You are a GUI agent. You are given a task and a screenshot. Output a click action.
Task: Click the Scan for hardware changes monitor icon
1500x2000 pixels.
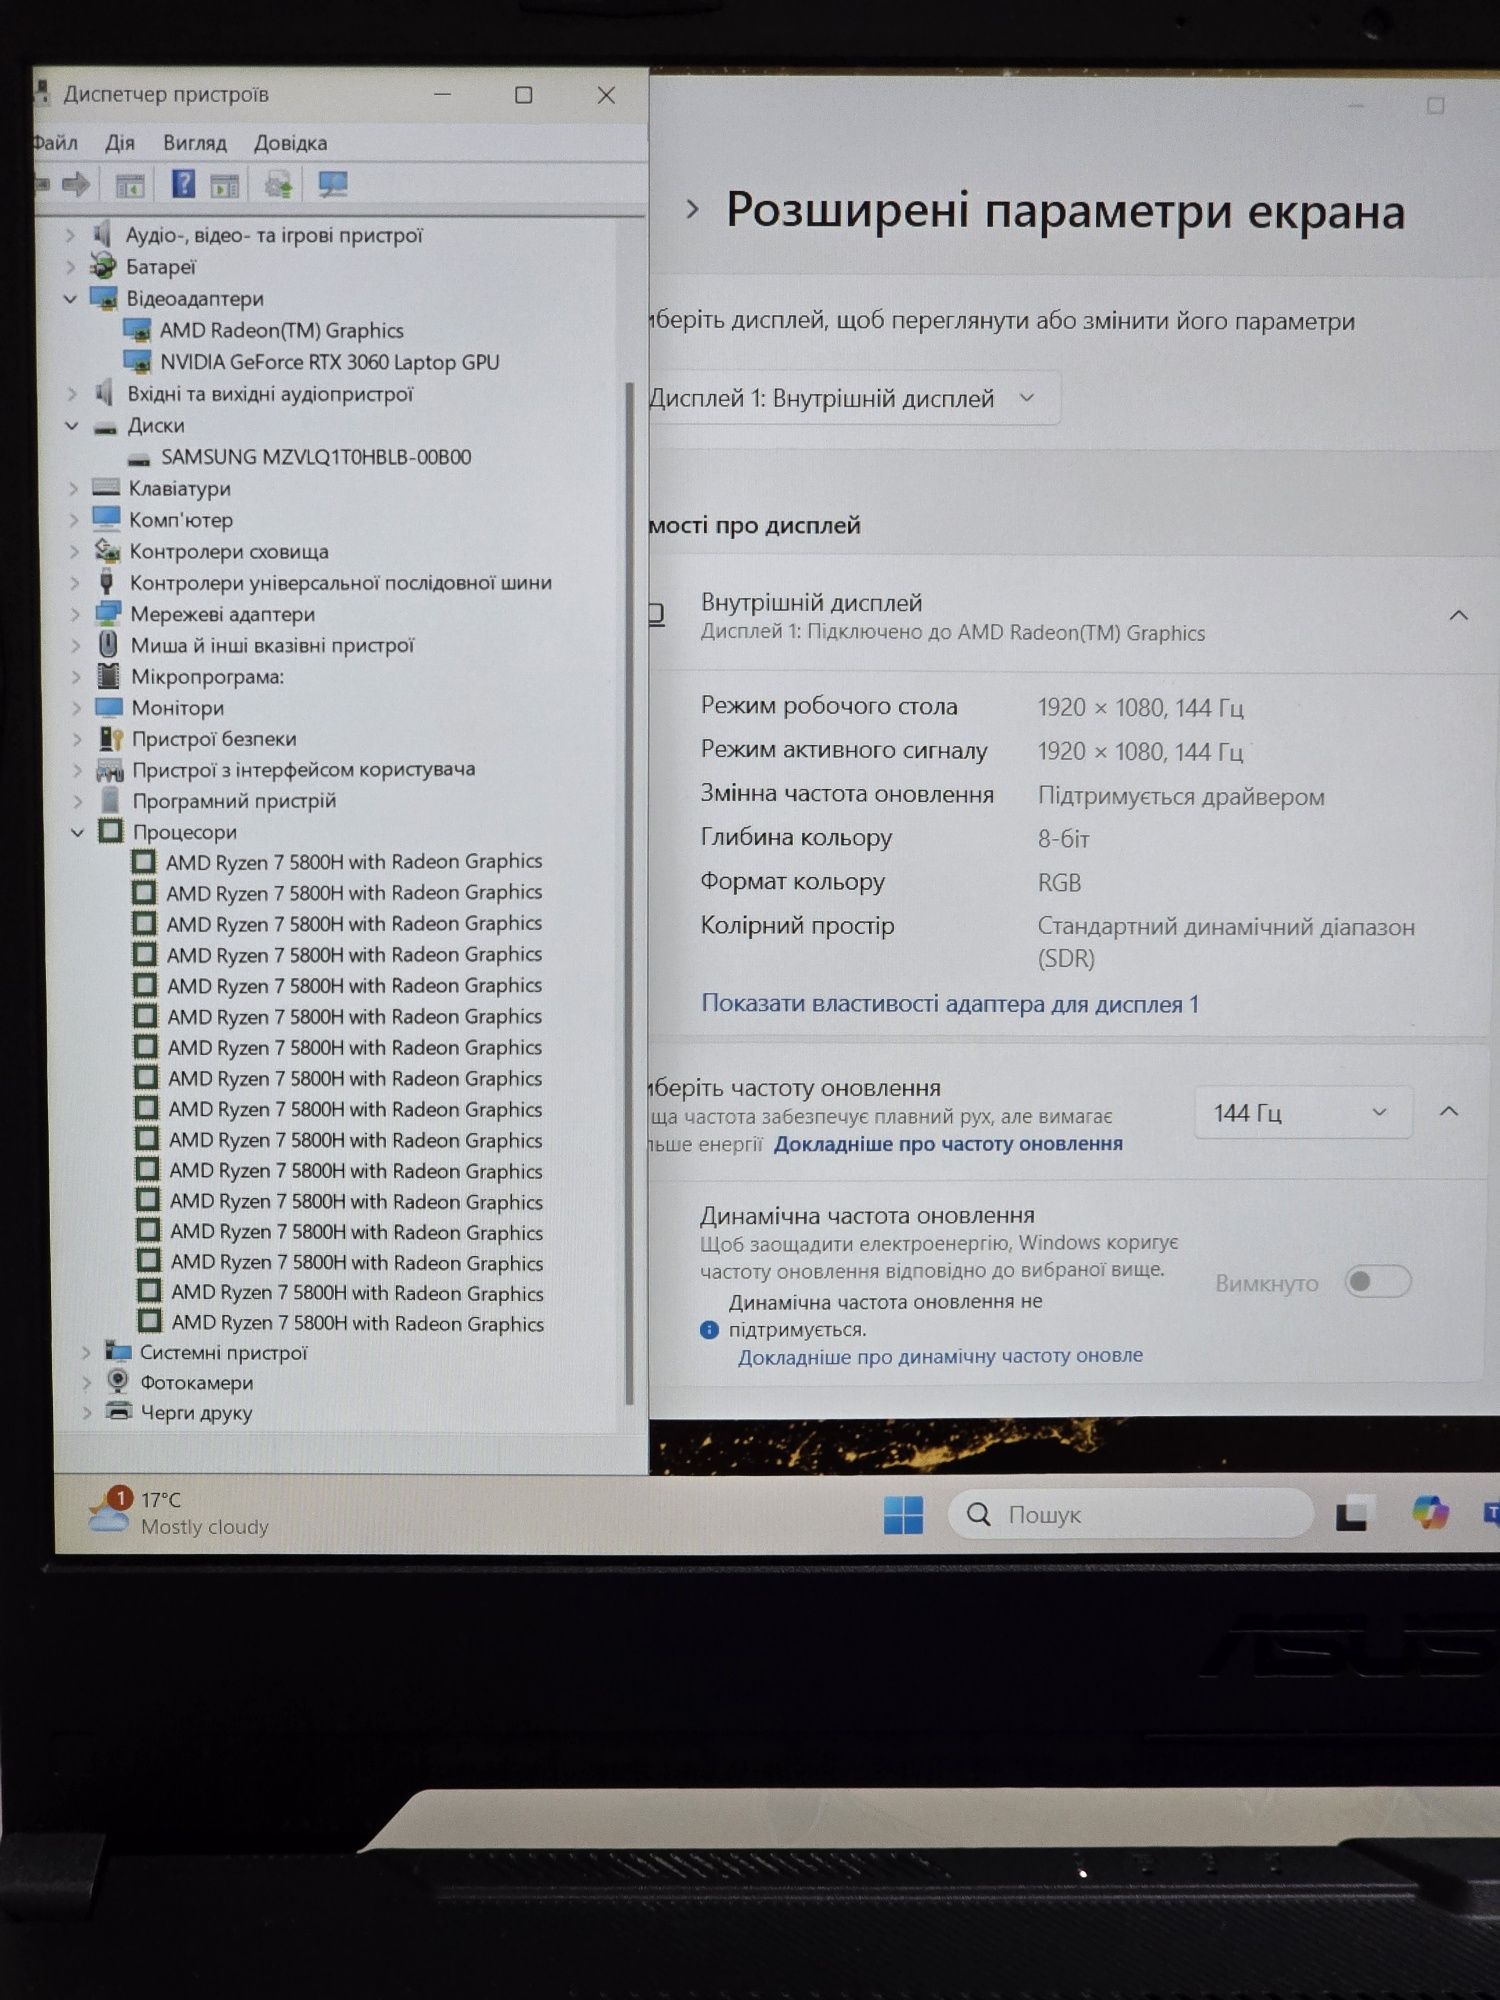(332, 184)
